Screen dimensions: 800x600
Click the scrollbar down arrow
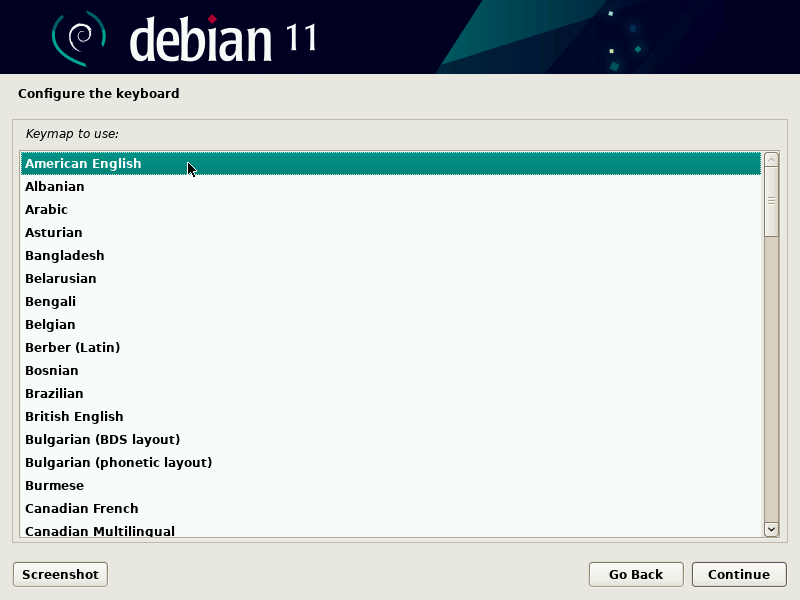[771, 529]
